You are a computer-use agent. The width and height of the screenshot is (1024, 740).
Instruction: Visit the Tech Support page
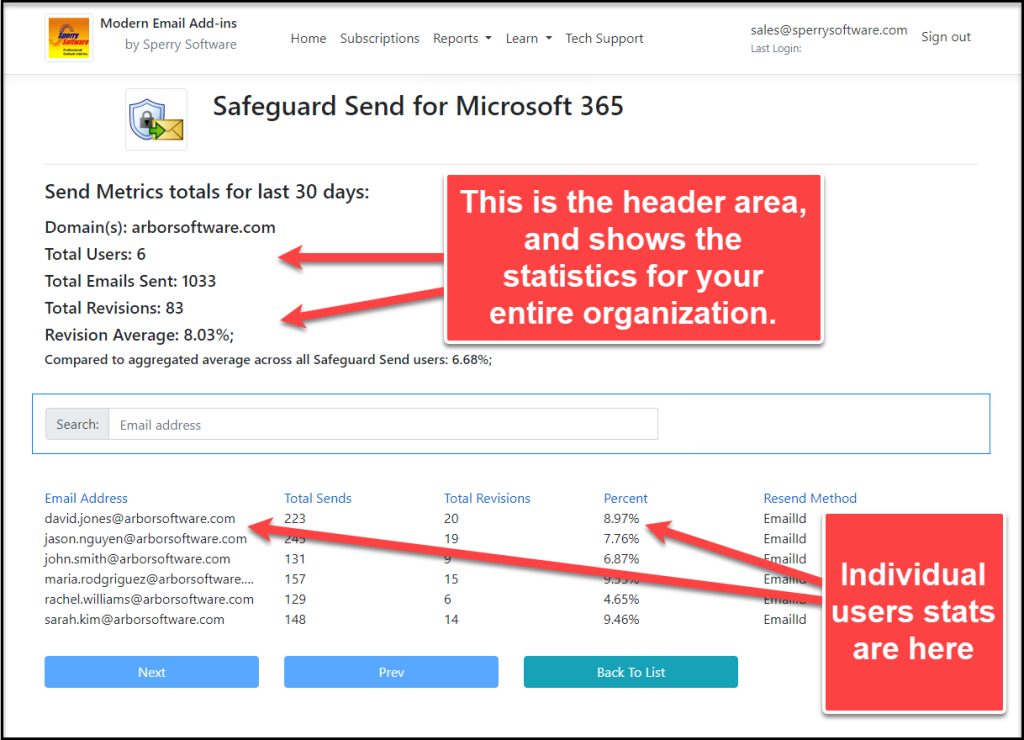click(x=604, y=38)
